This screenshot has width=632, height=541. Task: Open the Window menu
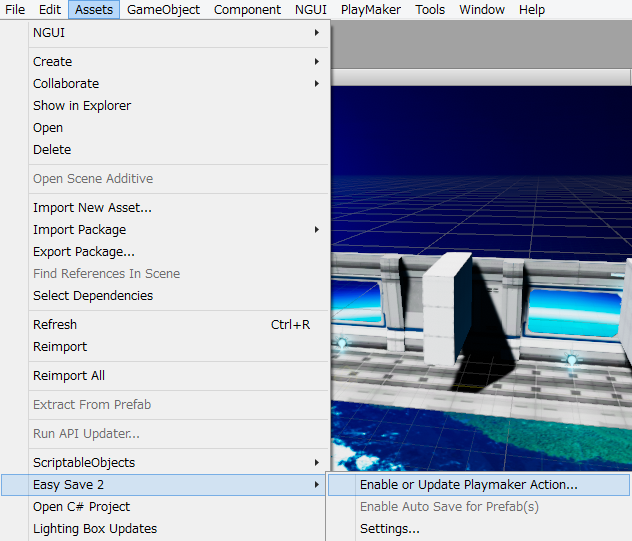point(482,9)
